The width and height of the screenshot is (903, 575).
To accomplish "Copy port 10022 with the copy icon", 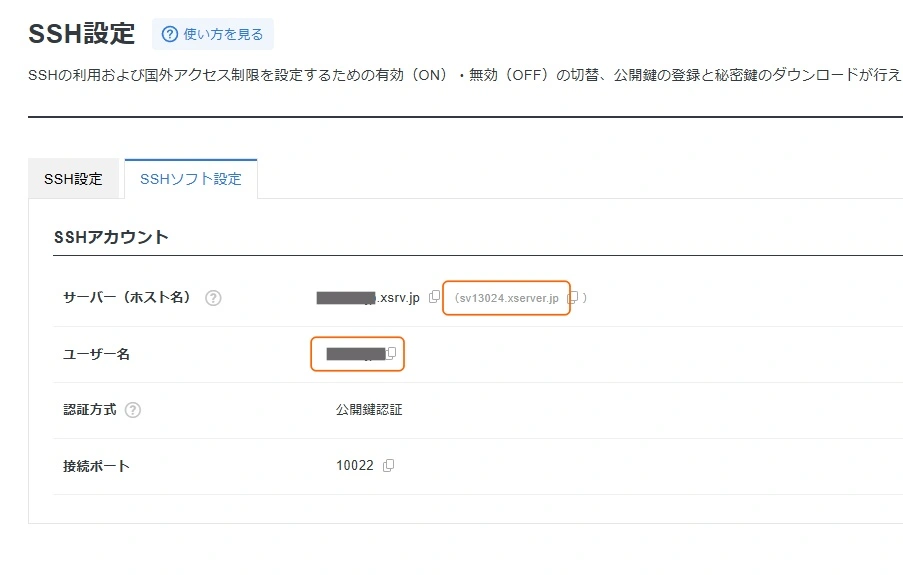I will 388,465.
